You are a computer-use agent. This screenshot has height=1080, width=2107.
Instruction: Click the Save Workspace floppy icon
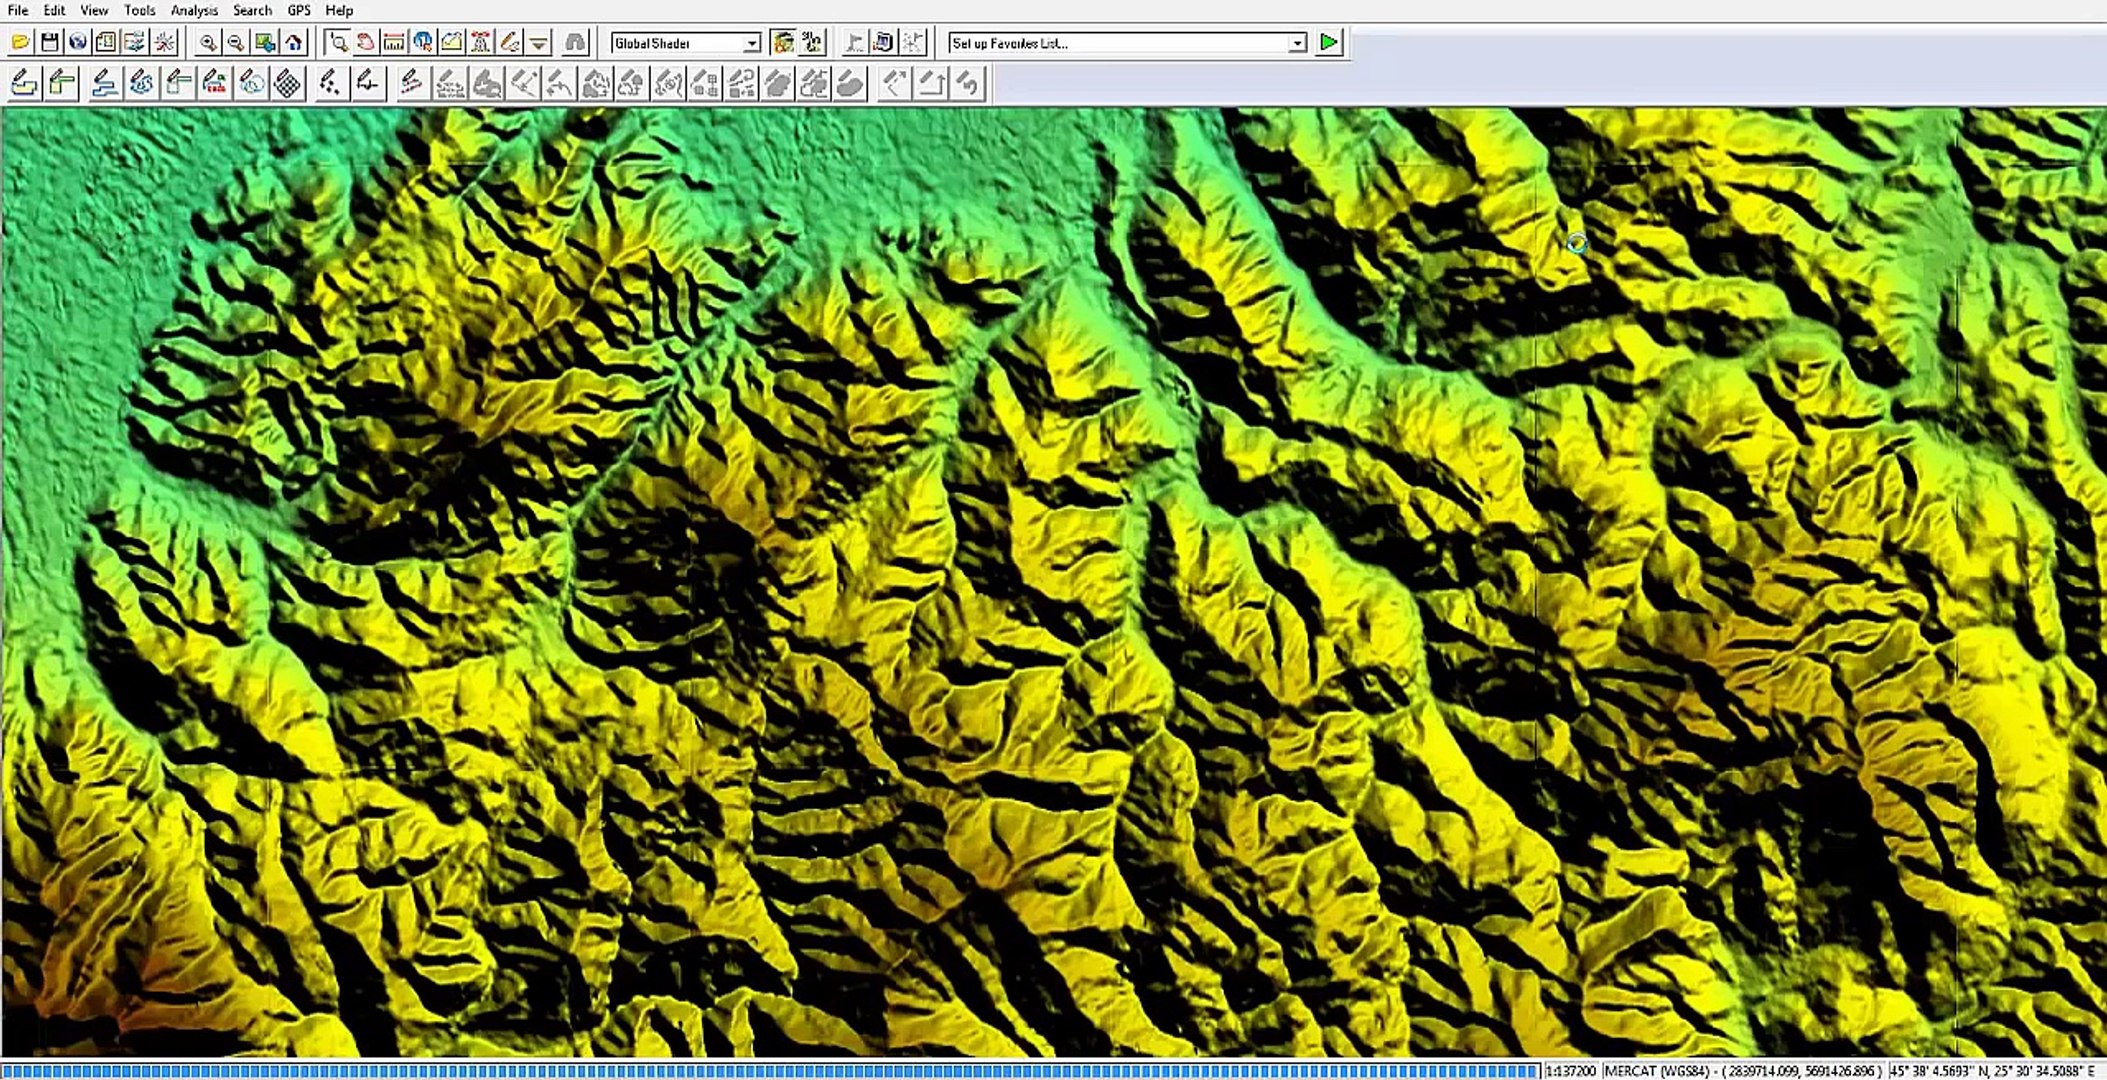(49, 42)
